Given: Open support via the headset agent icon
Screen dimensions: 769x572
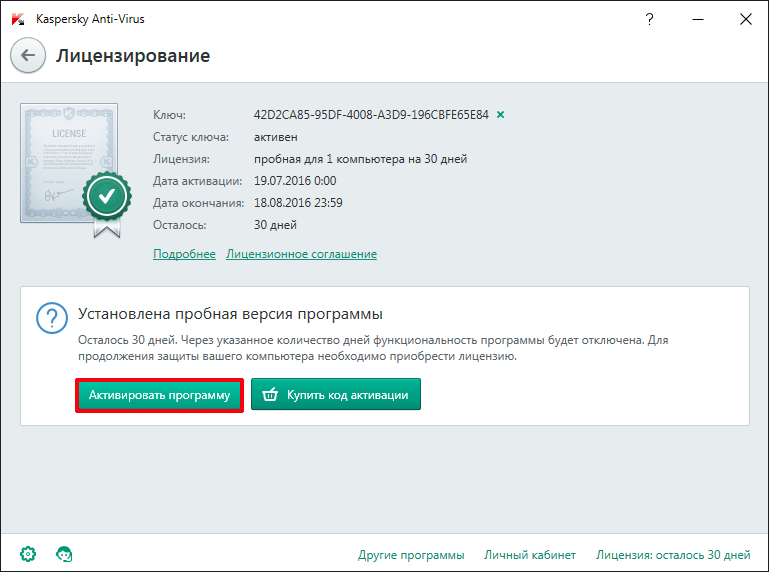Looking at the screenshot, I should point(64,554).
